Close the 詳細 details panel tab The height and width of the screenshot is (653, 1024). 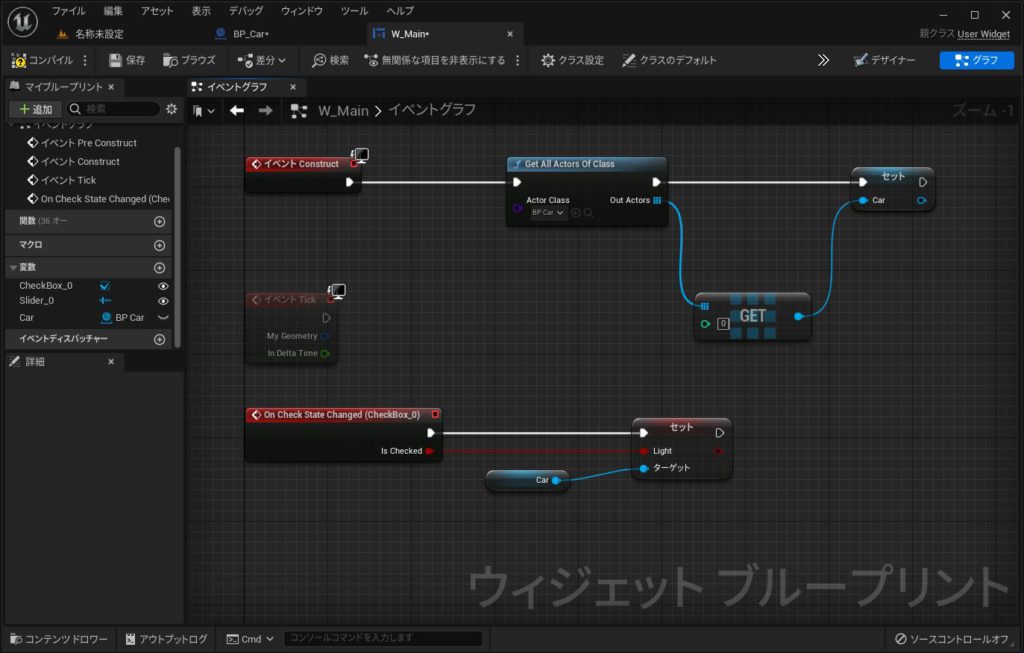(111, 362)
